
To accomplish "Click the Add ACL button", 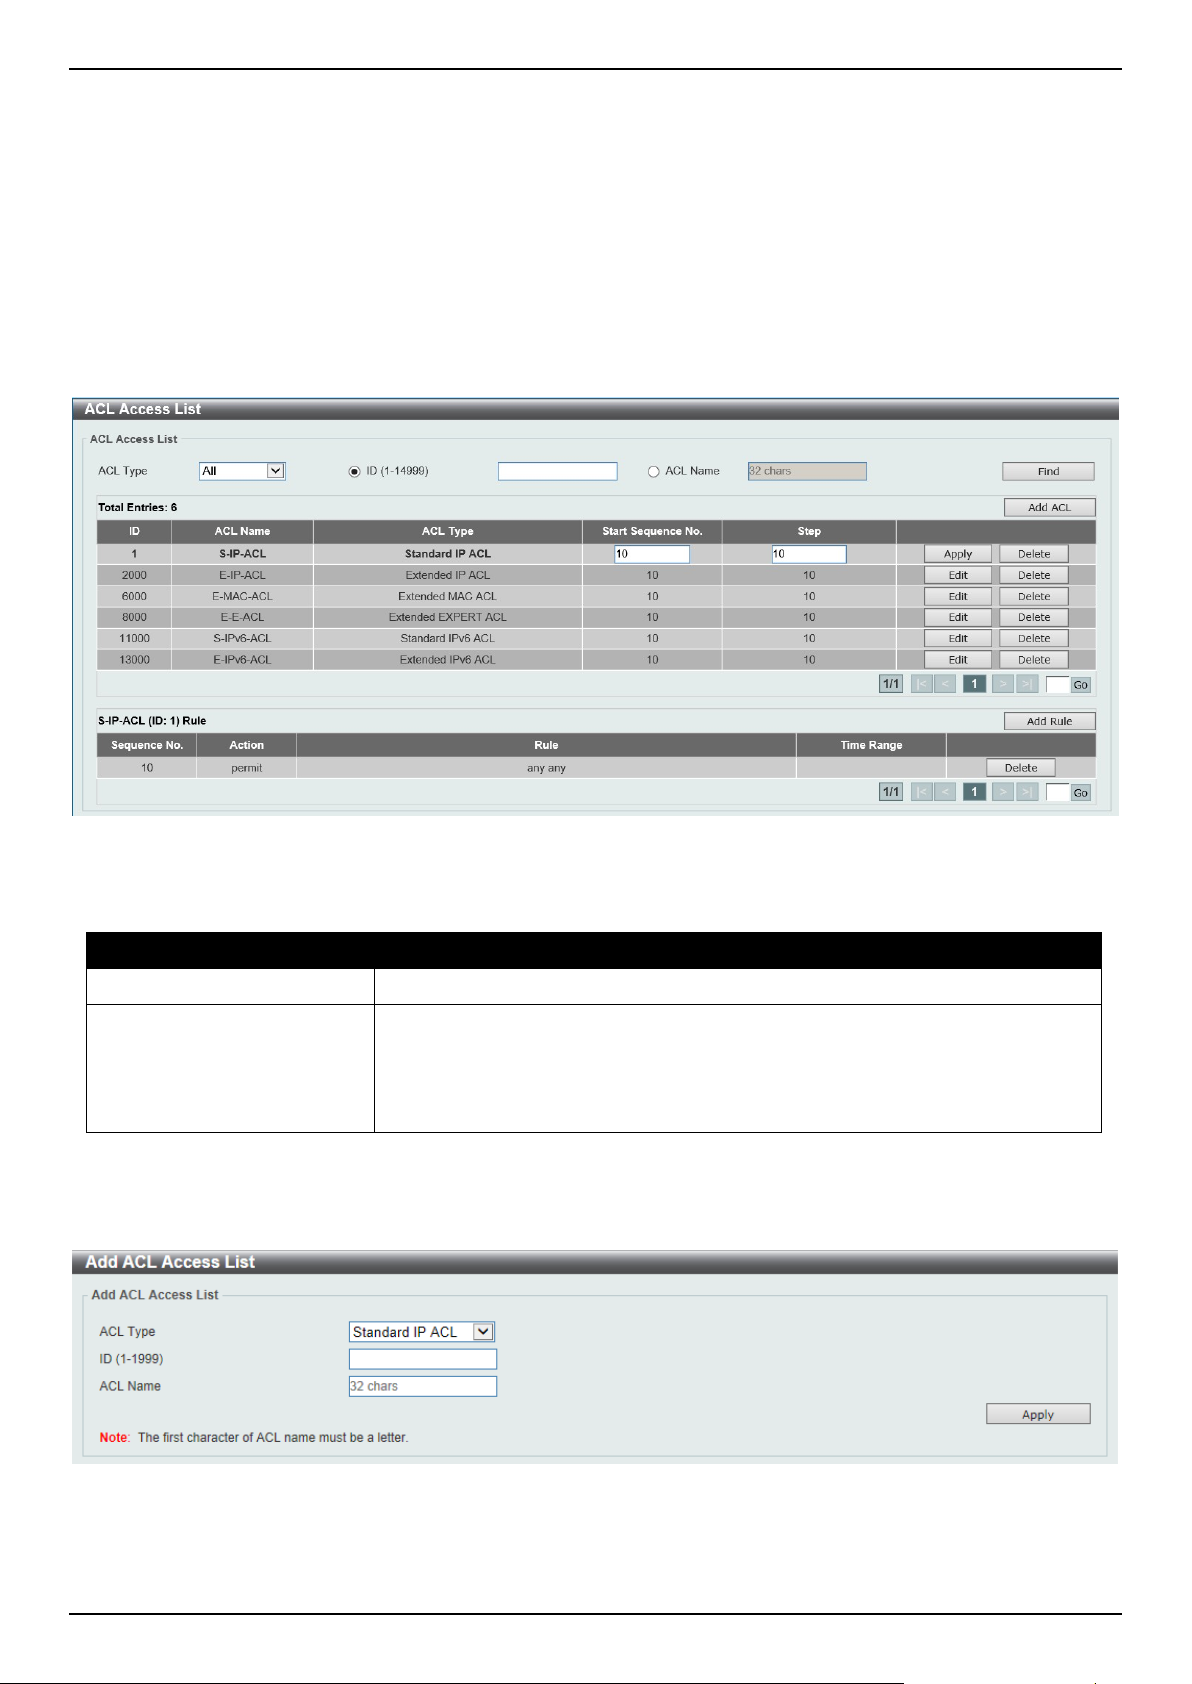I will (x=1049, y=507).
